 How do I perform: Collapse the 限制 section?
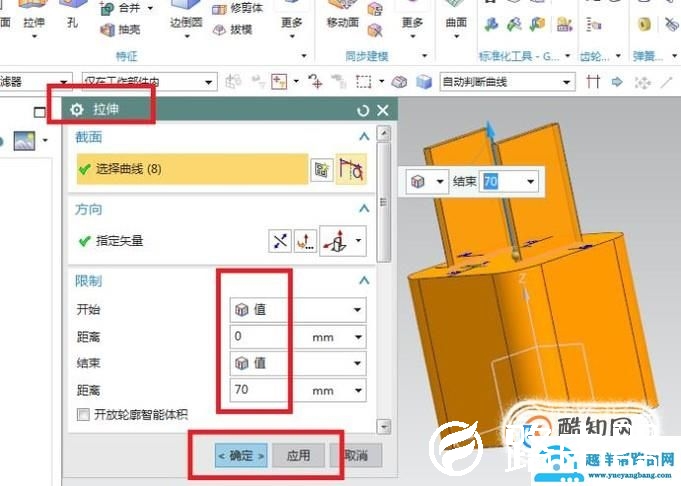[364, 281]
